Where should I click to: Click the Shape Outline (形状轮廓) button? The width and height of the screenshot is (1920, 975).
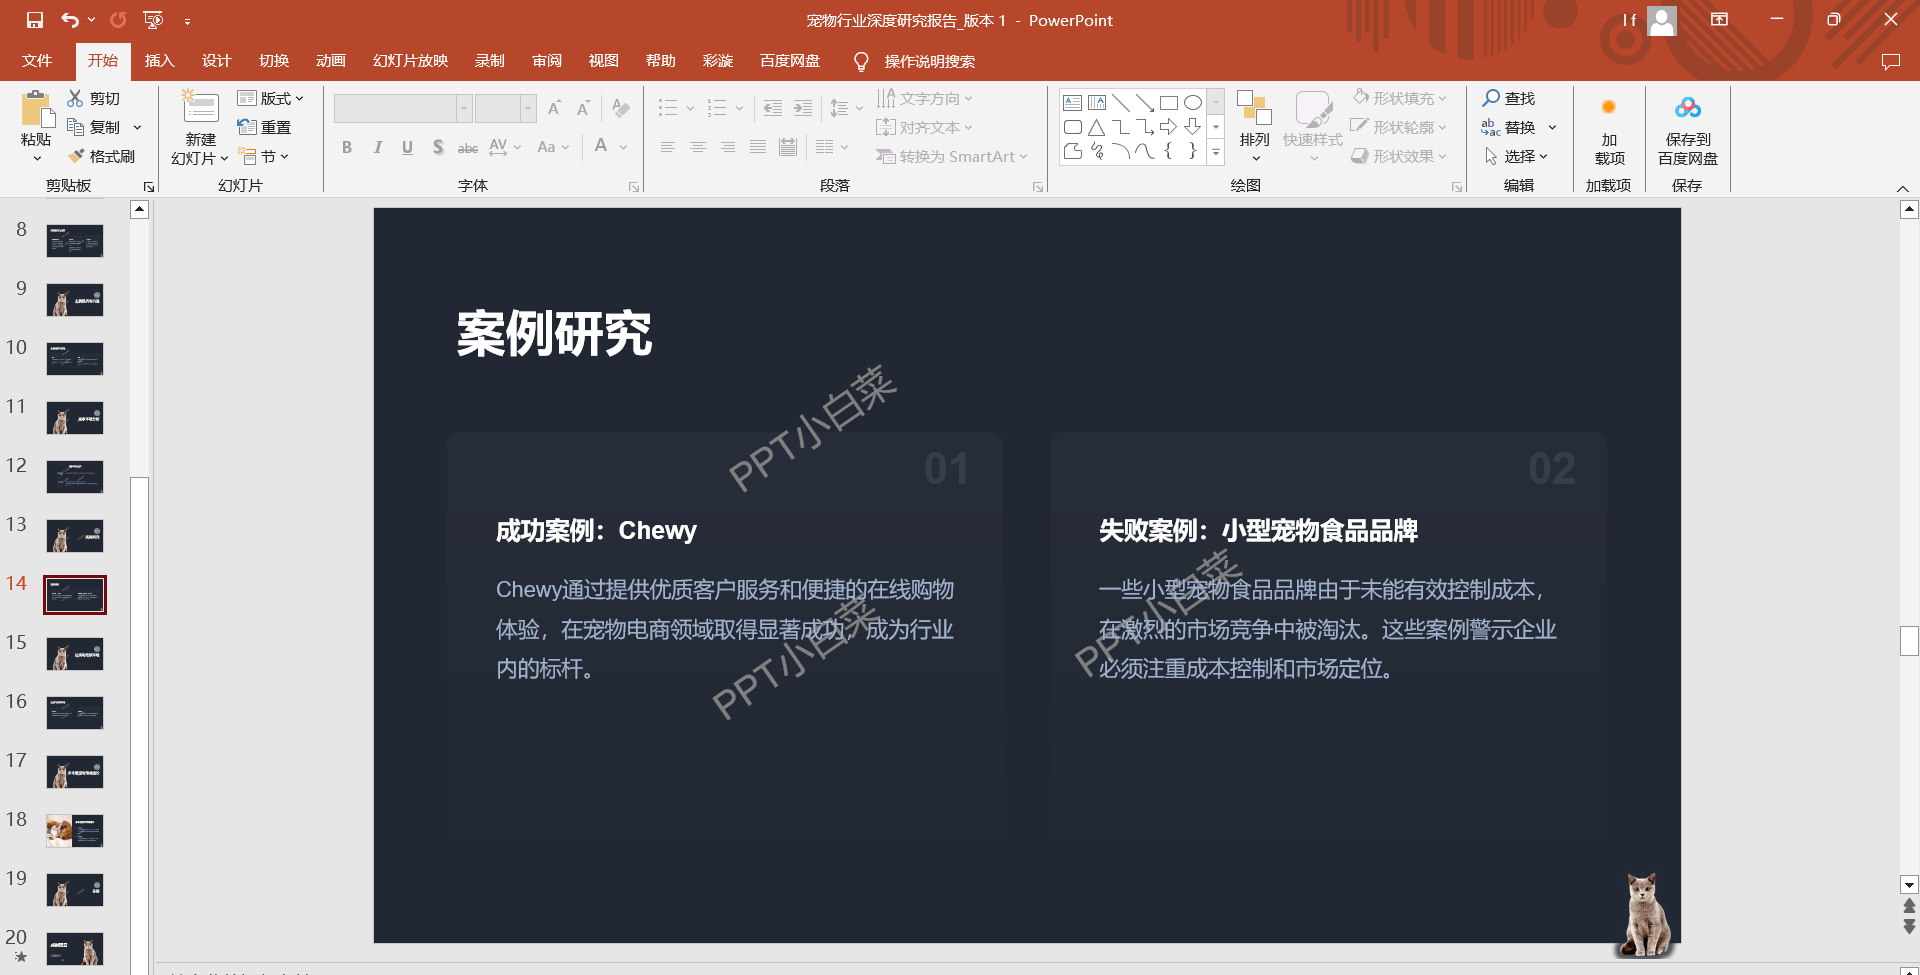(1399, 127)
